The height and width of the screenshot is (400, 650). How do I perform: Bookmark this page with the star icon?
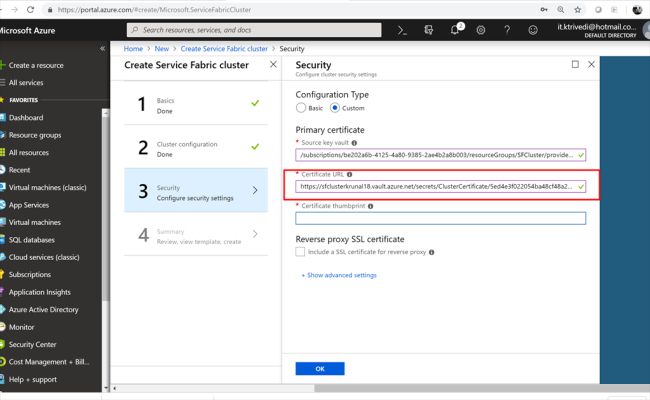pos(577,10)
